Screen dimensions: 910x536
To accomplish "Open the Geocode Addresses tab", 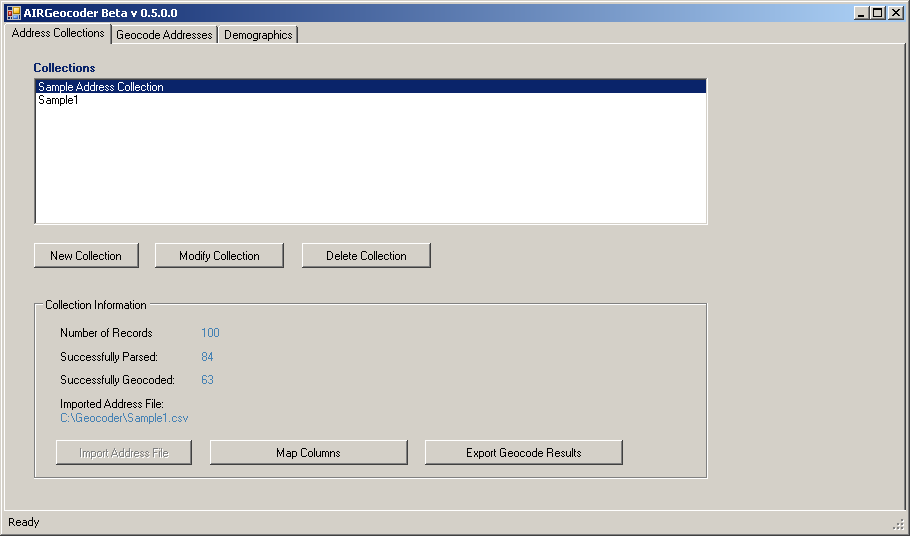I will [x=164, y=35].
